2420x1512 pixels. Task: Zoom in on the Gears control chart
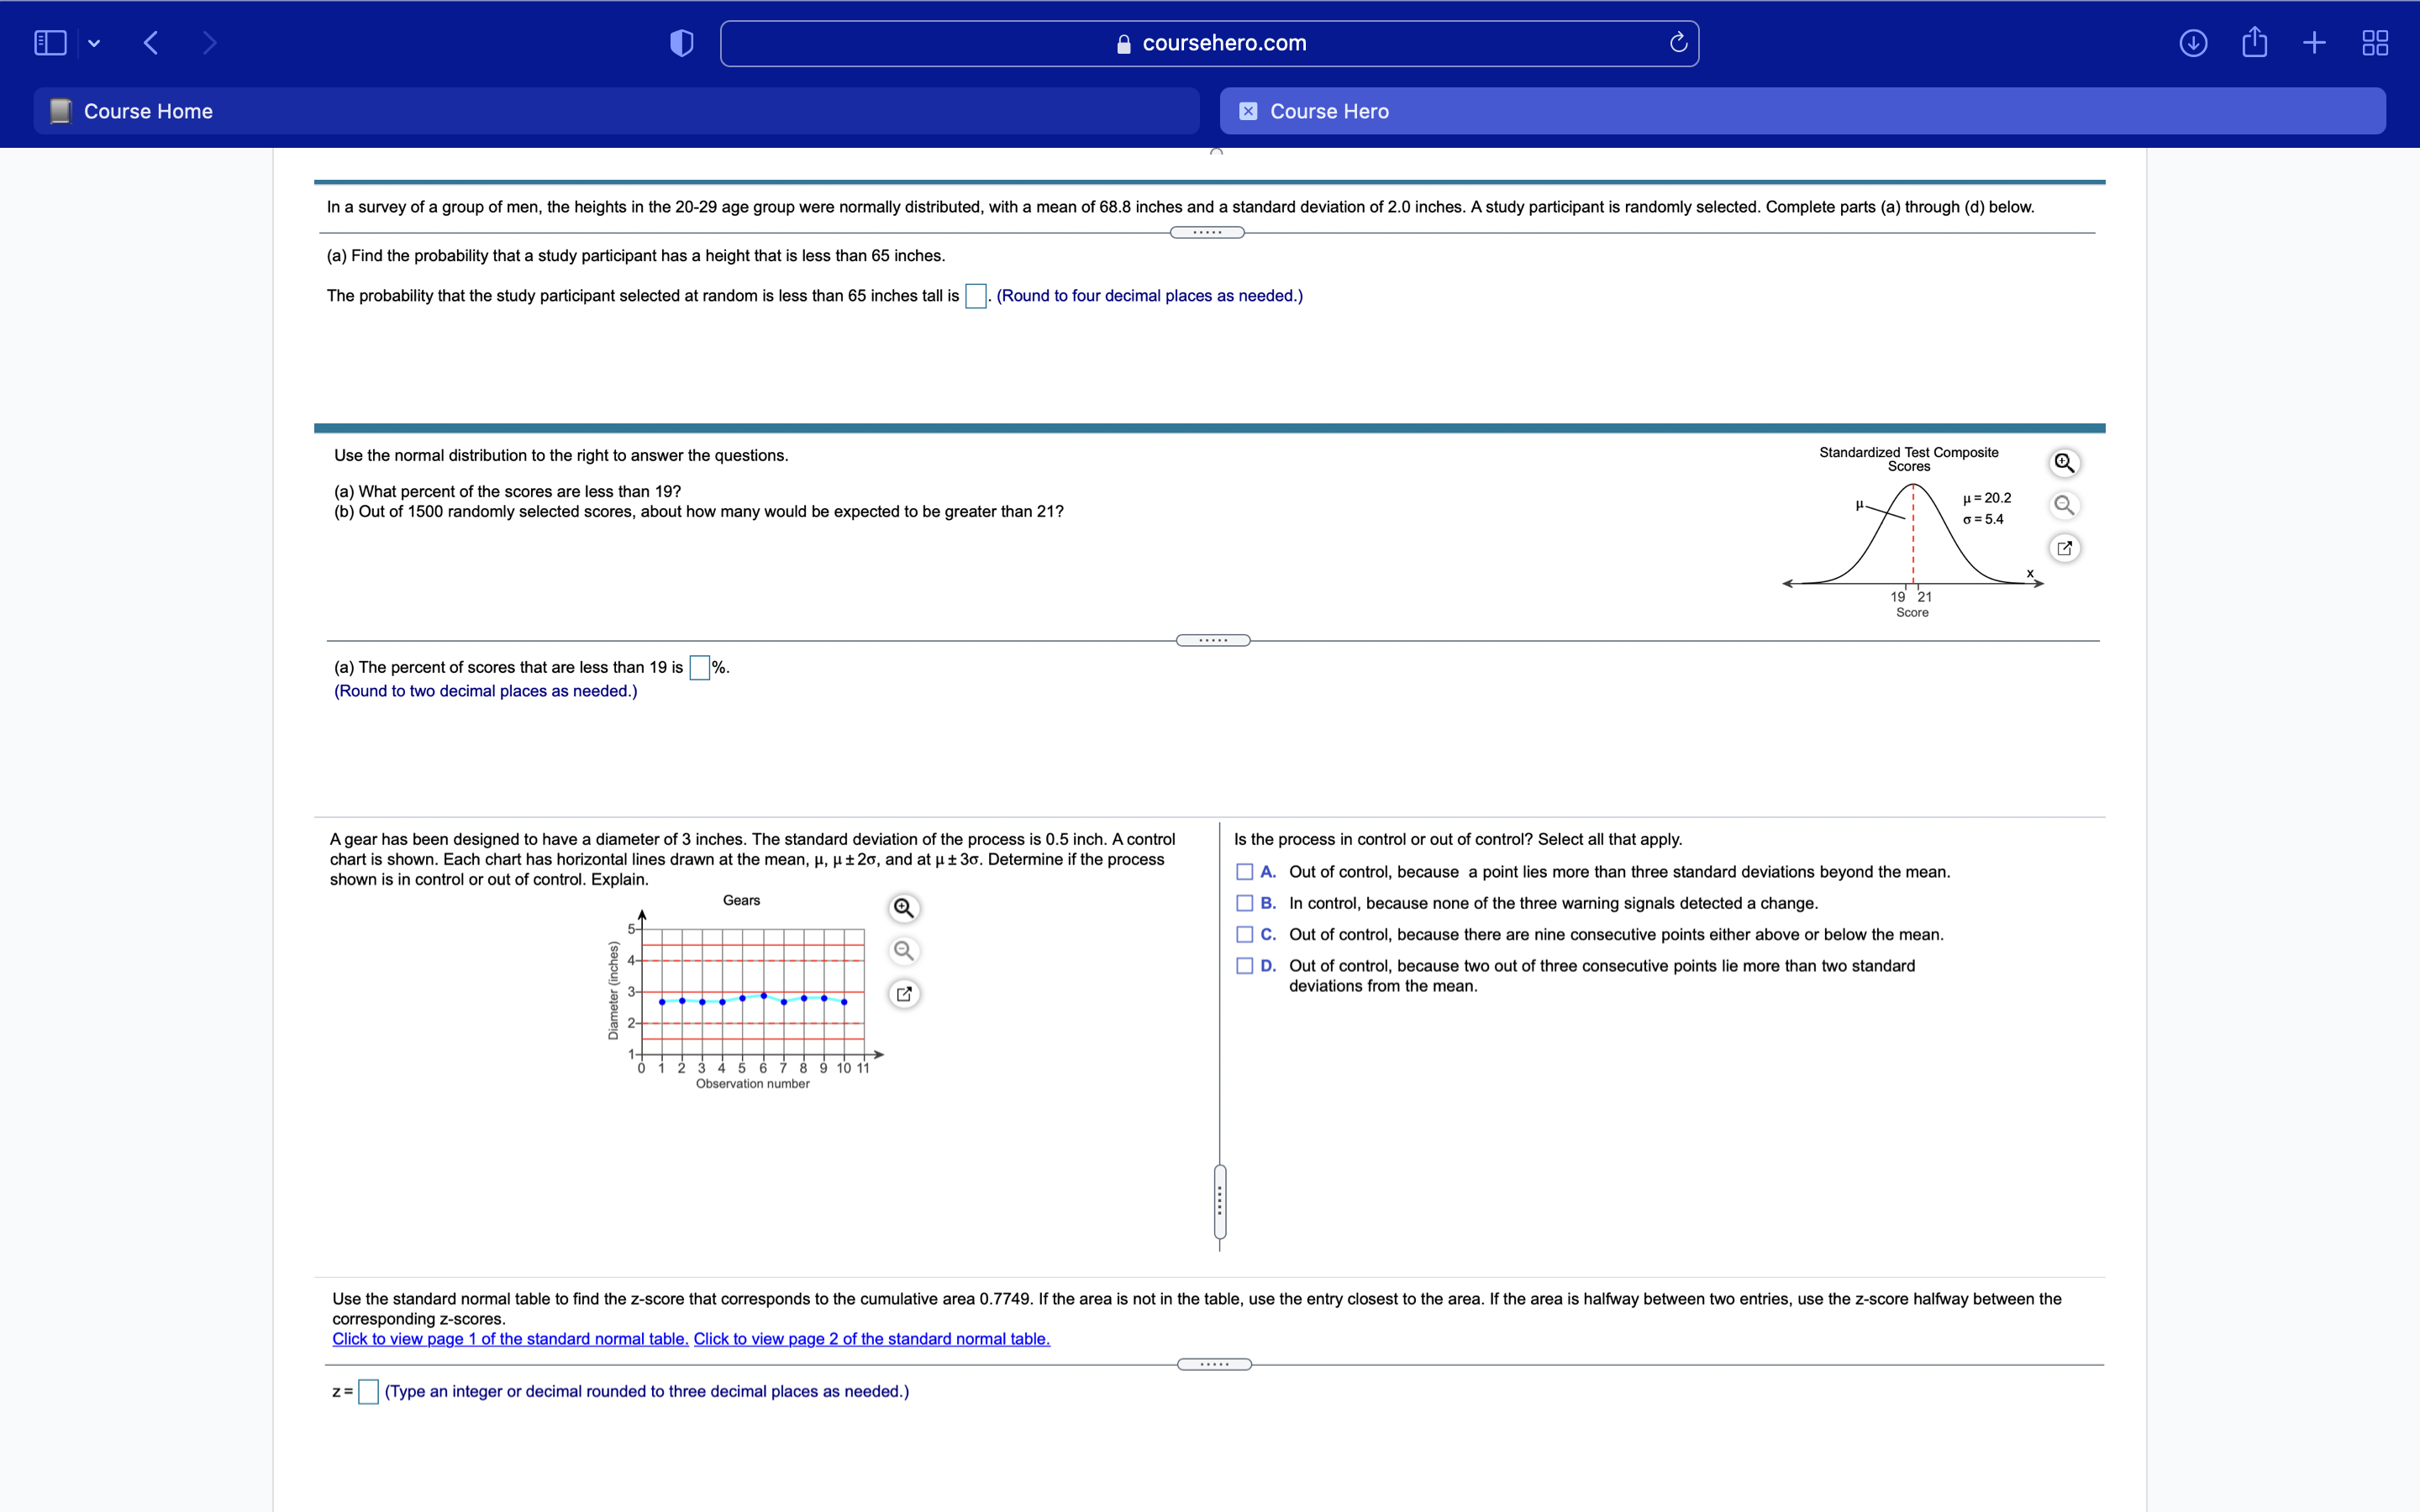(903, 907)
